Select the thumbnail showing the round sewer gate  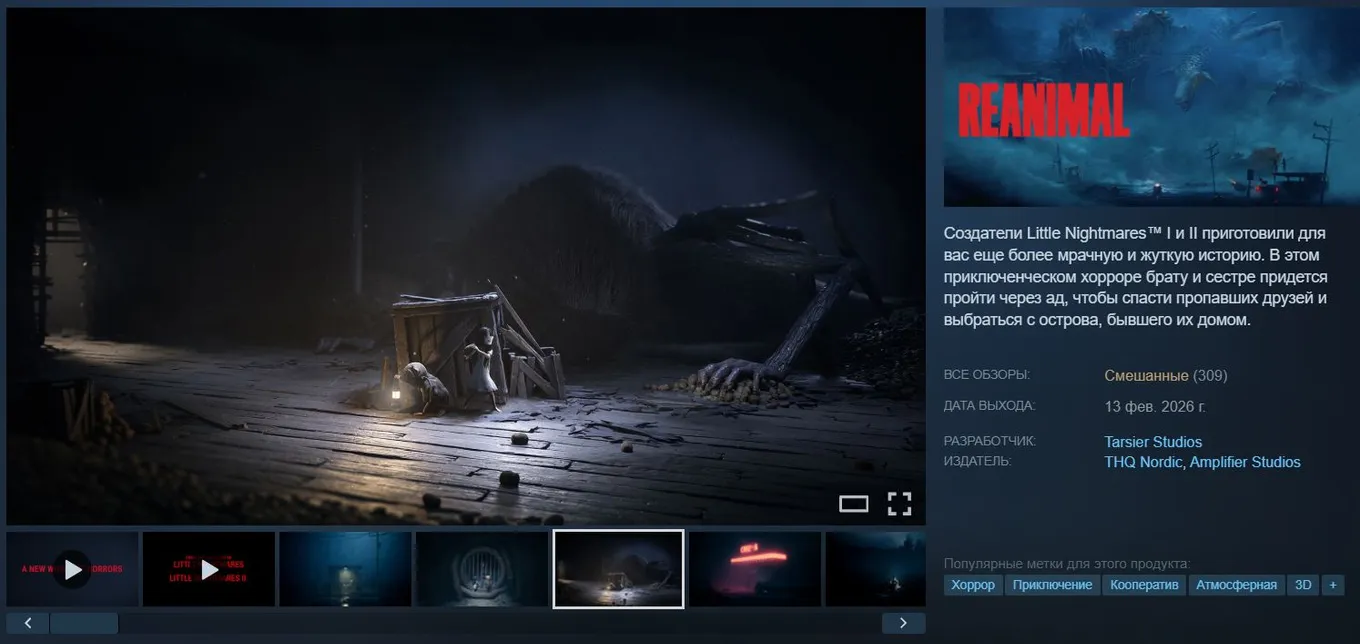click(482, 569)
